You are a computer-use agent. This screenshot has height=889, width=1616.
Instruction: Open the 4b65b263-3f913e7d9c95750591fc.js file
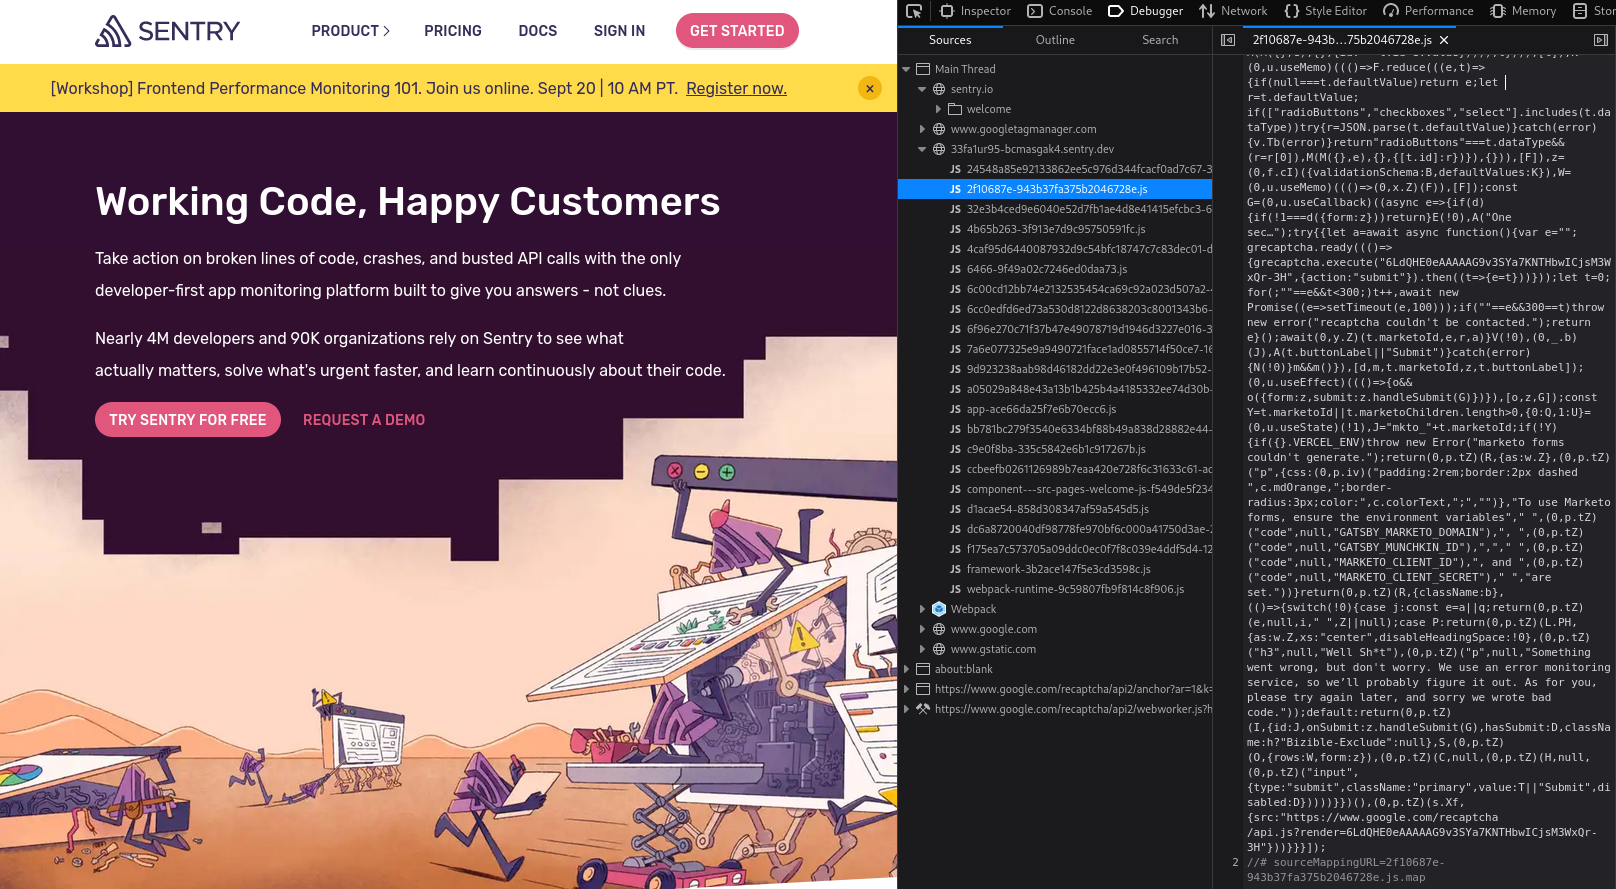coord(1055,229)
